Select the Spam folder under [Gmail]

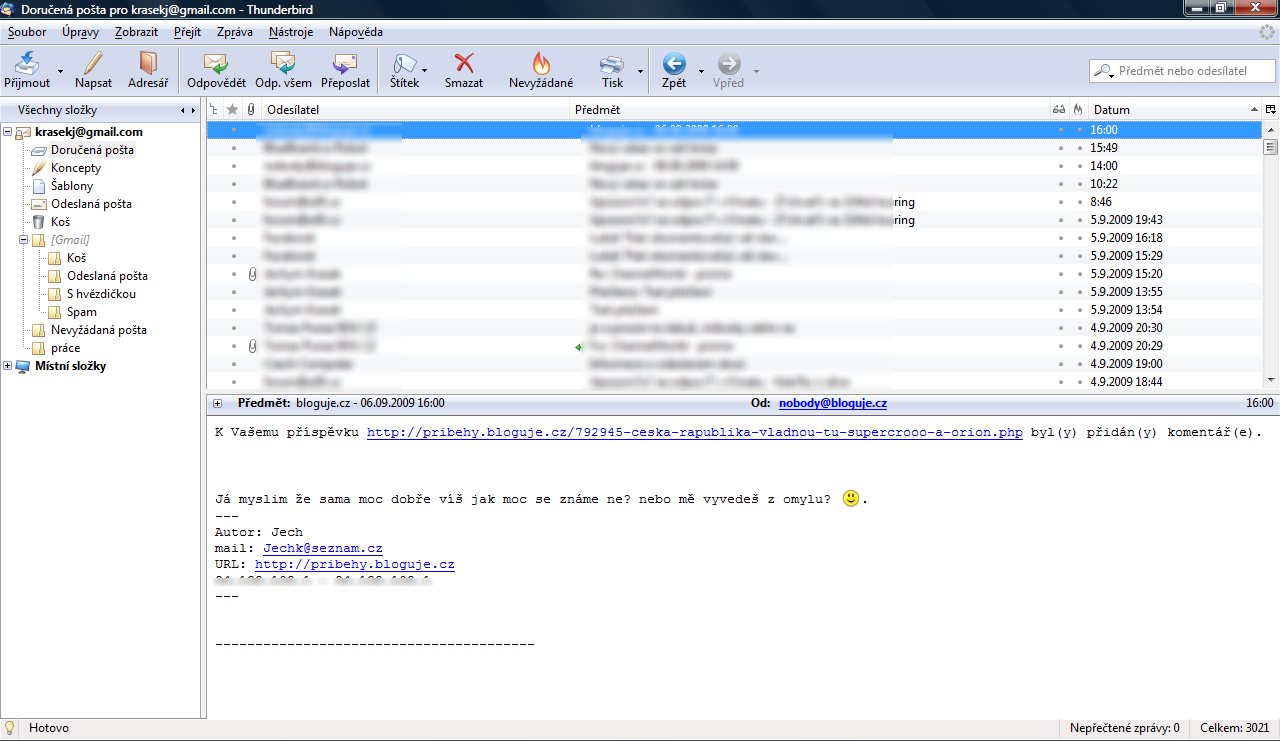click(82, 312)
